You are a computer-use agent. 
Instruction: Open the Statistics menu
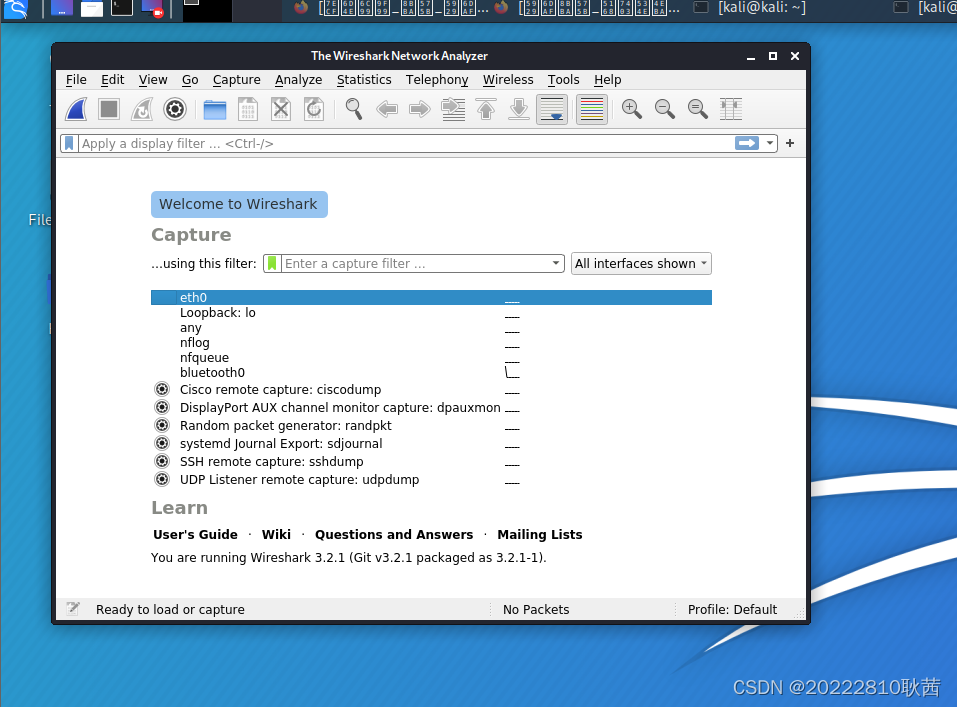click(x=364, y=80)
